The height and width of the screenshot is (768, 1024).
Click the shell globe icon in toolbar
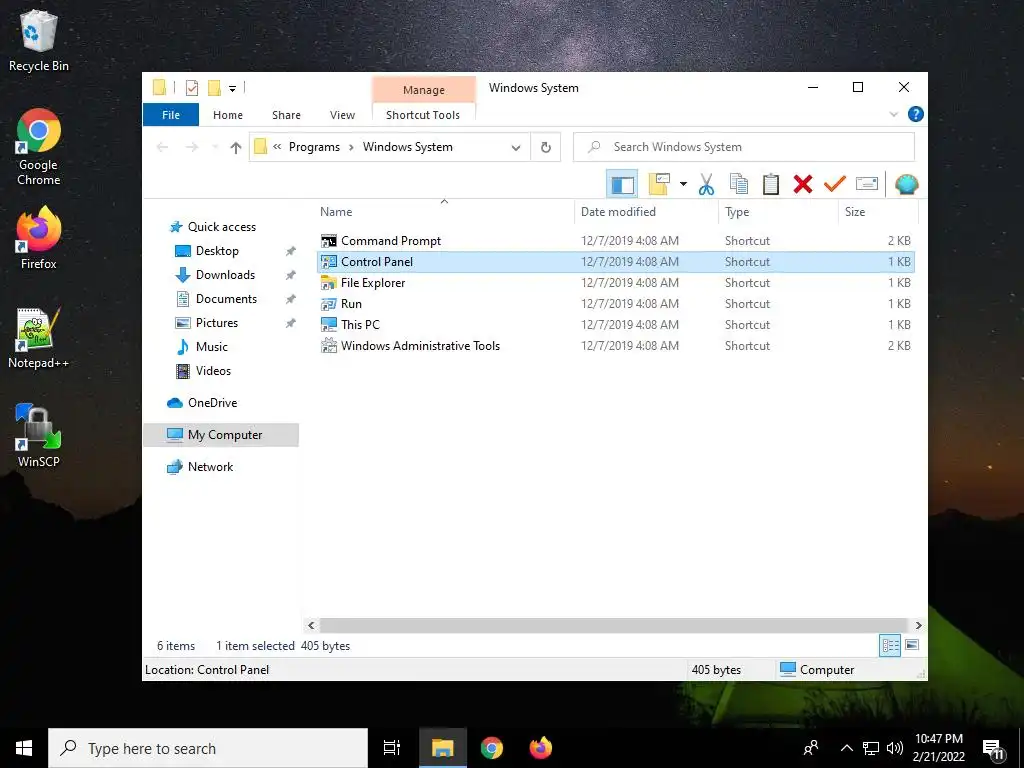906,184
